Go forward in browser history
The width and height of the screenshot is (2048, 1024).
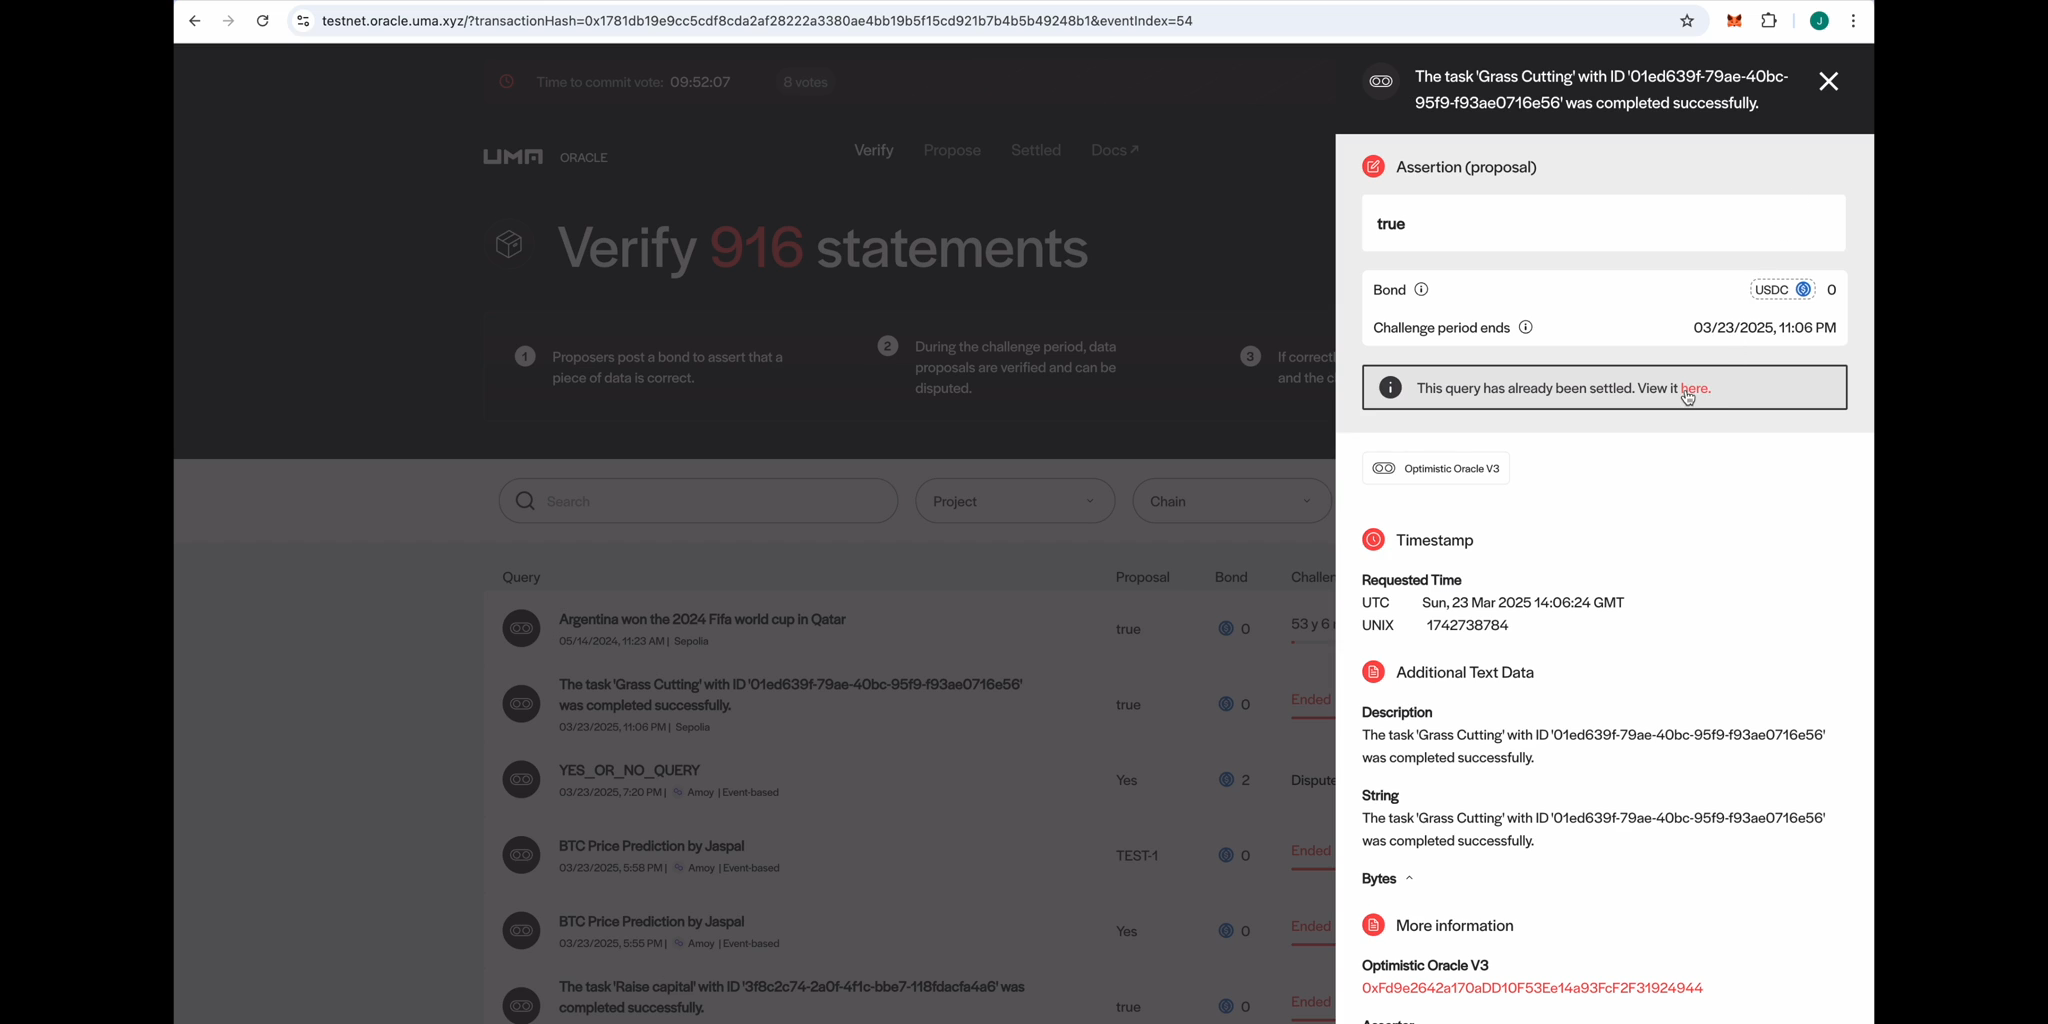(228, 21)
